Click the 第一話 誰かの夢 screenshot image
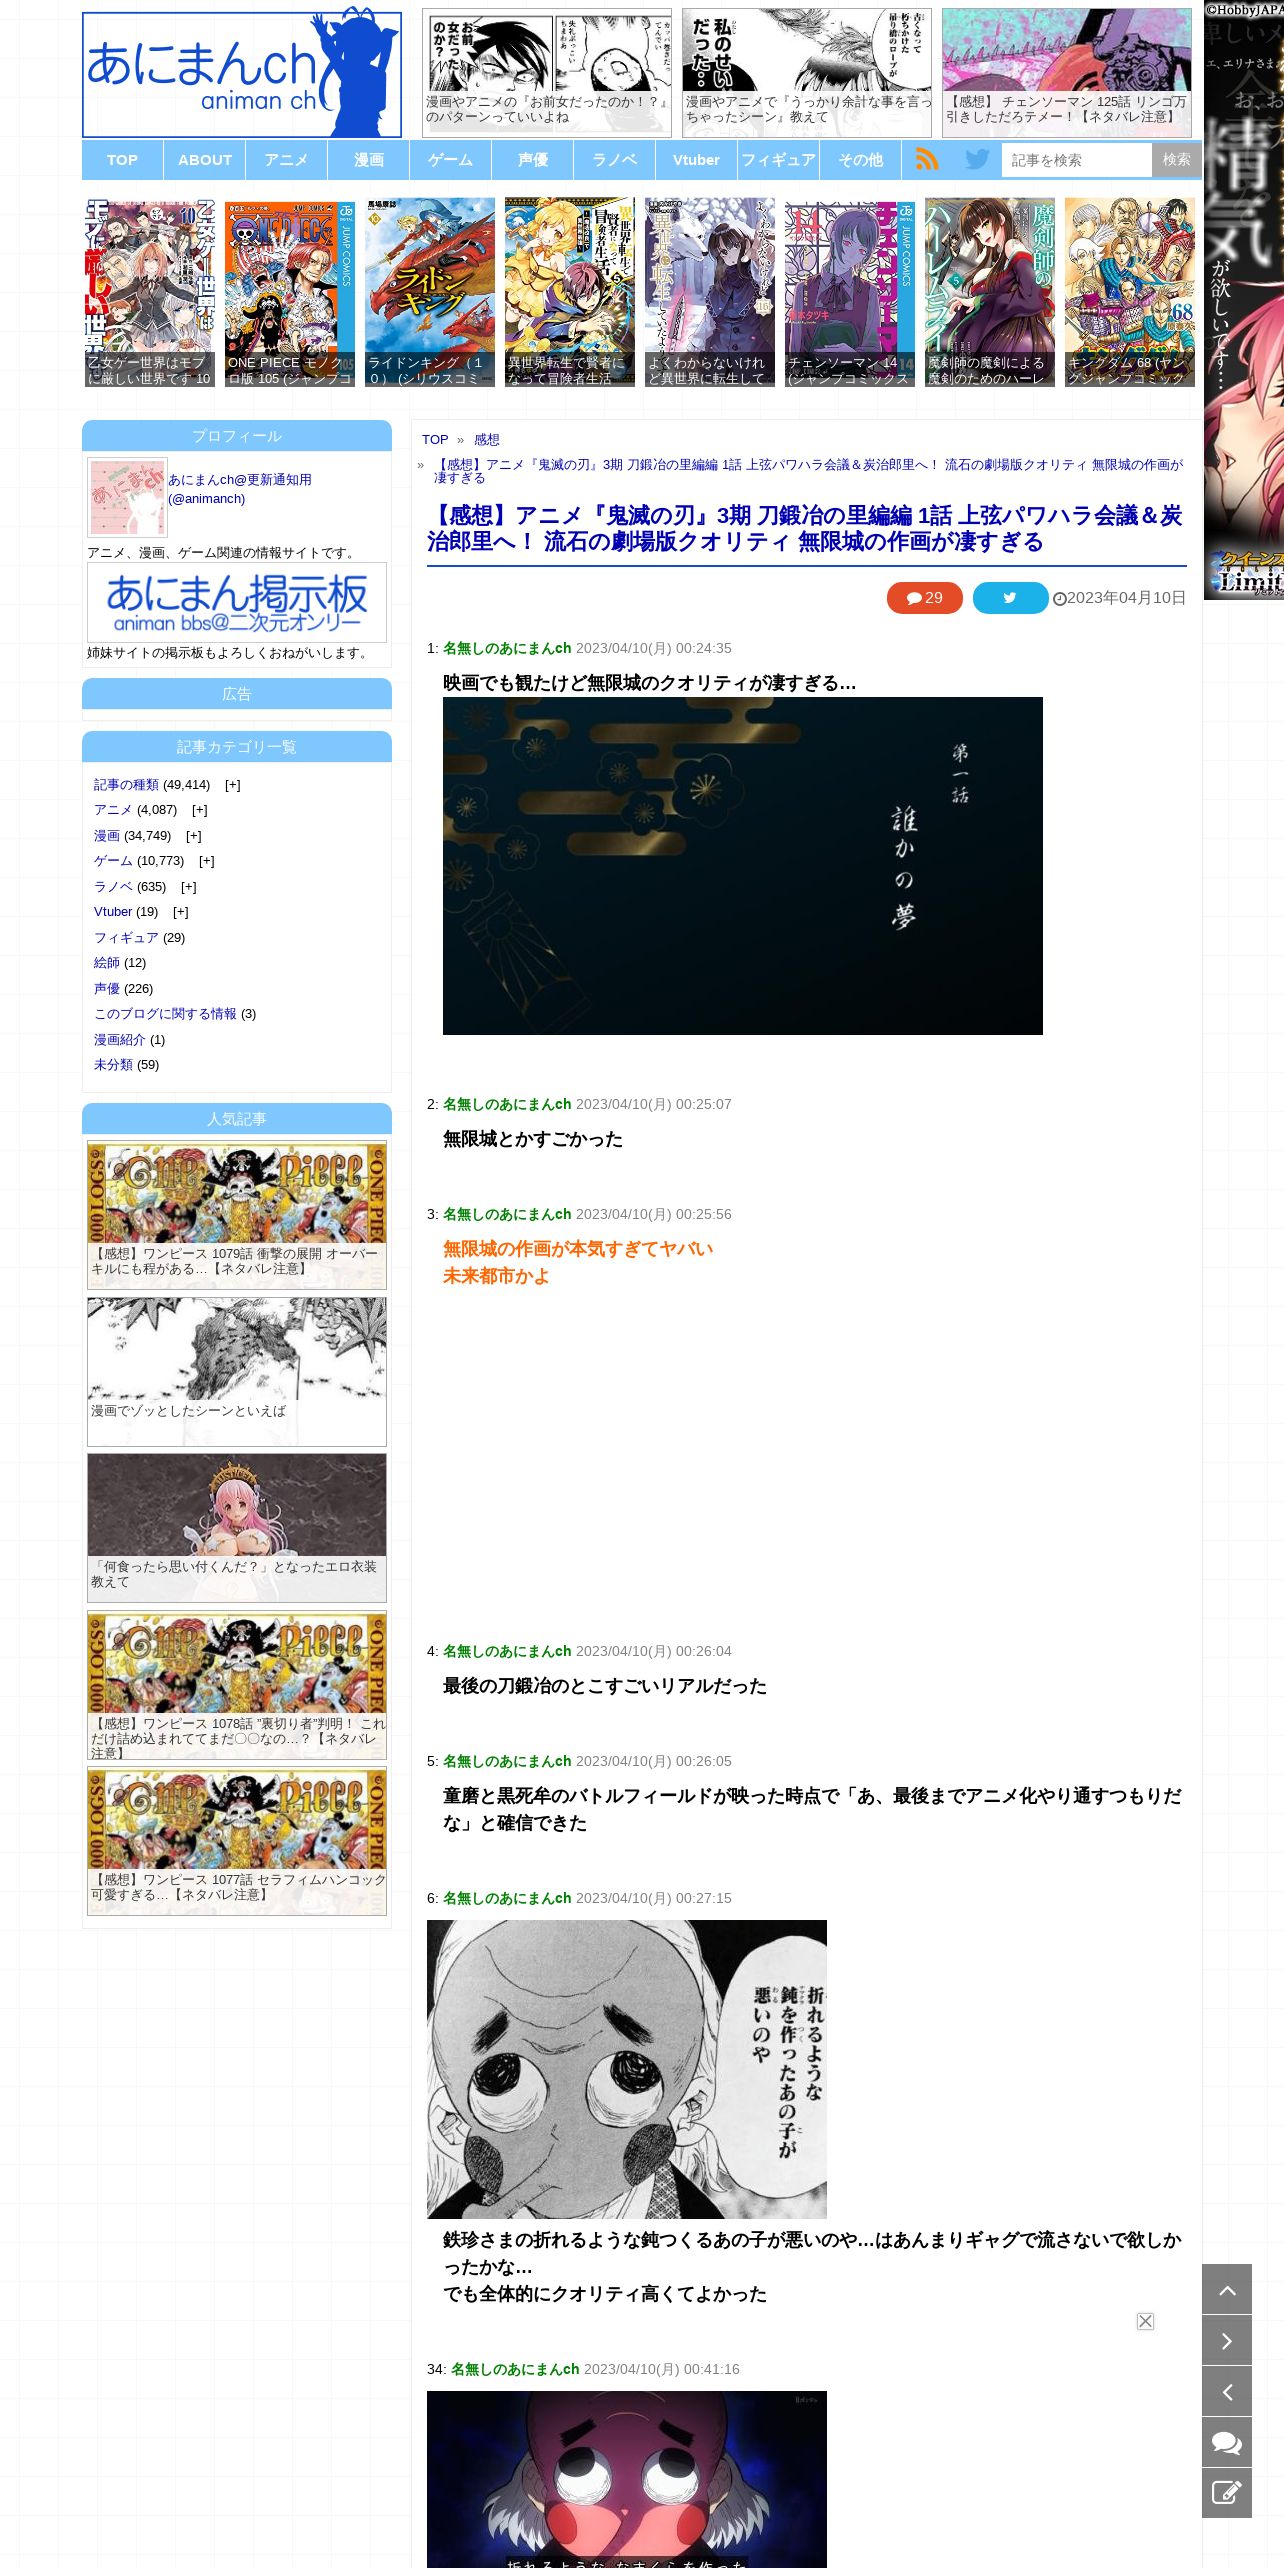This screenshot has width=1284, height=2568. pyautogui.click(x=743, y=866)
